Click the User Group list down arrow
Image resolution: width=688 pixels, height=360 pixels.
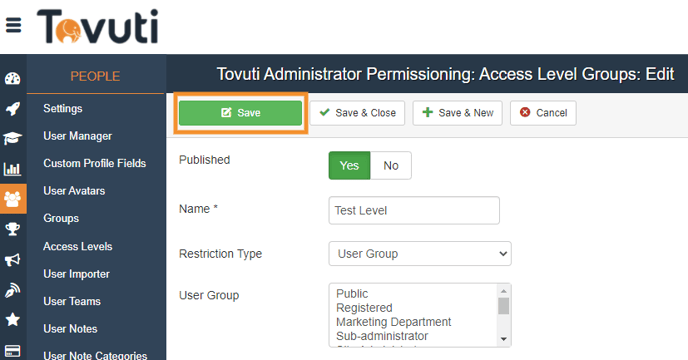coord(504,339)
